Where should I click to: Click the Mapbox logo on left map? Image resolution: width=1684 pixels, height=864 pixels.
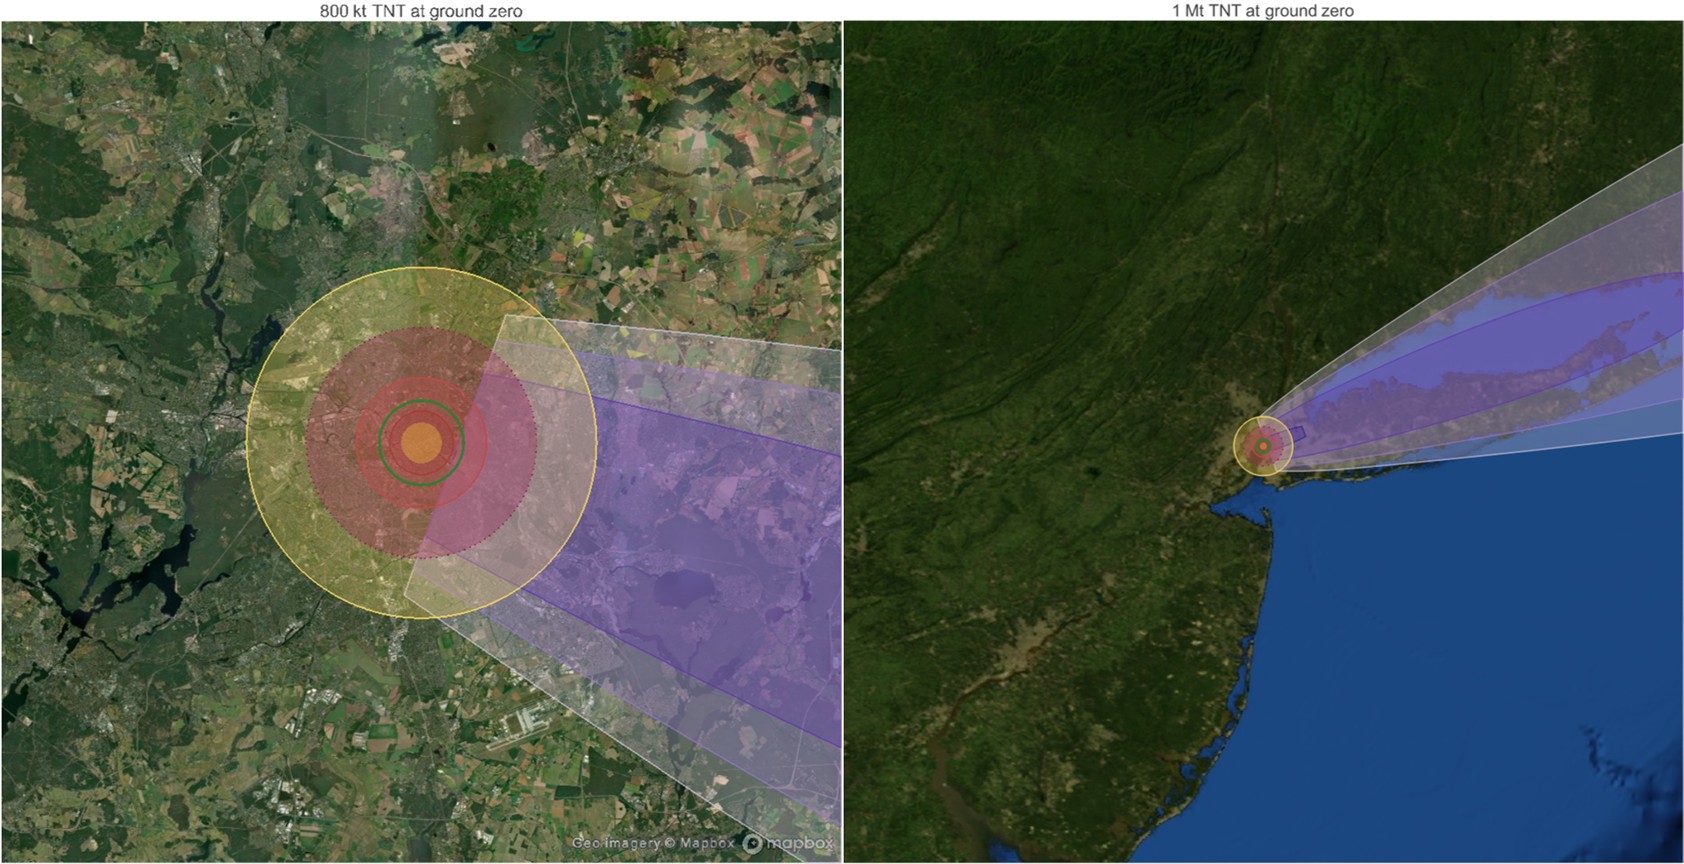tap(788, 843)
